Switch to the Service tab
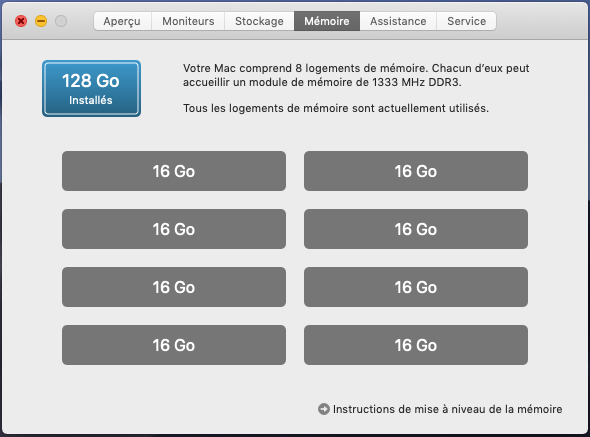The image size is (590, 437). pyautogui.click(x=467, y=21)
